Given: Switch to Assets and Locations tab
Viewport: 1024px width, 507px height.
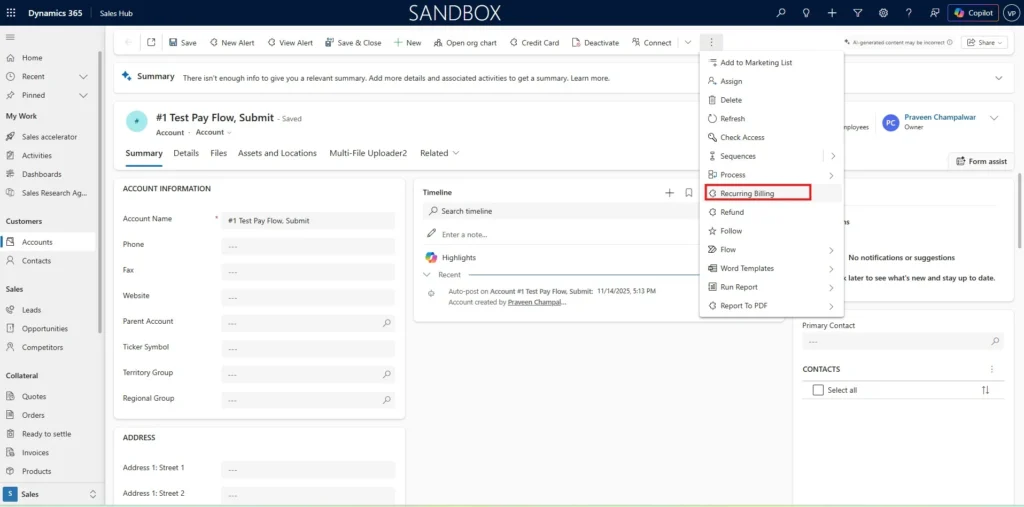Looking at the screenshot, I should click(278, 153).
